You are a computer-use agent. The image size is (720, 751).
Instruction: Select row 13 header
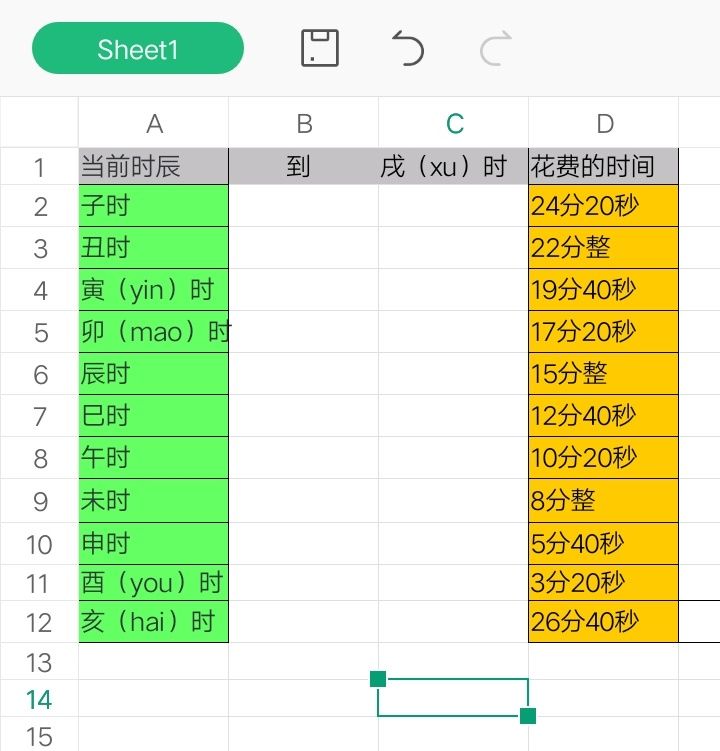[39, 662]
